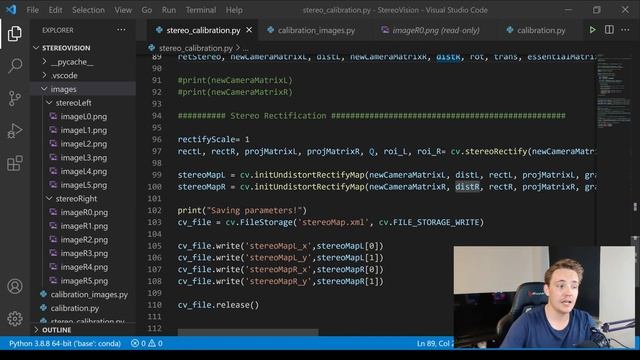Image resolution: width=640 pixels, height=360 pixels.
Task: Open the View menu
Action: click(123, 10)
